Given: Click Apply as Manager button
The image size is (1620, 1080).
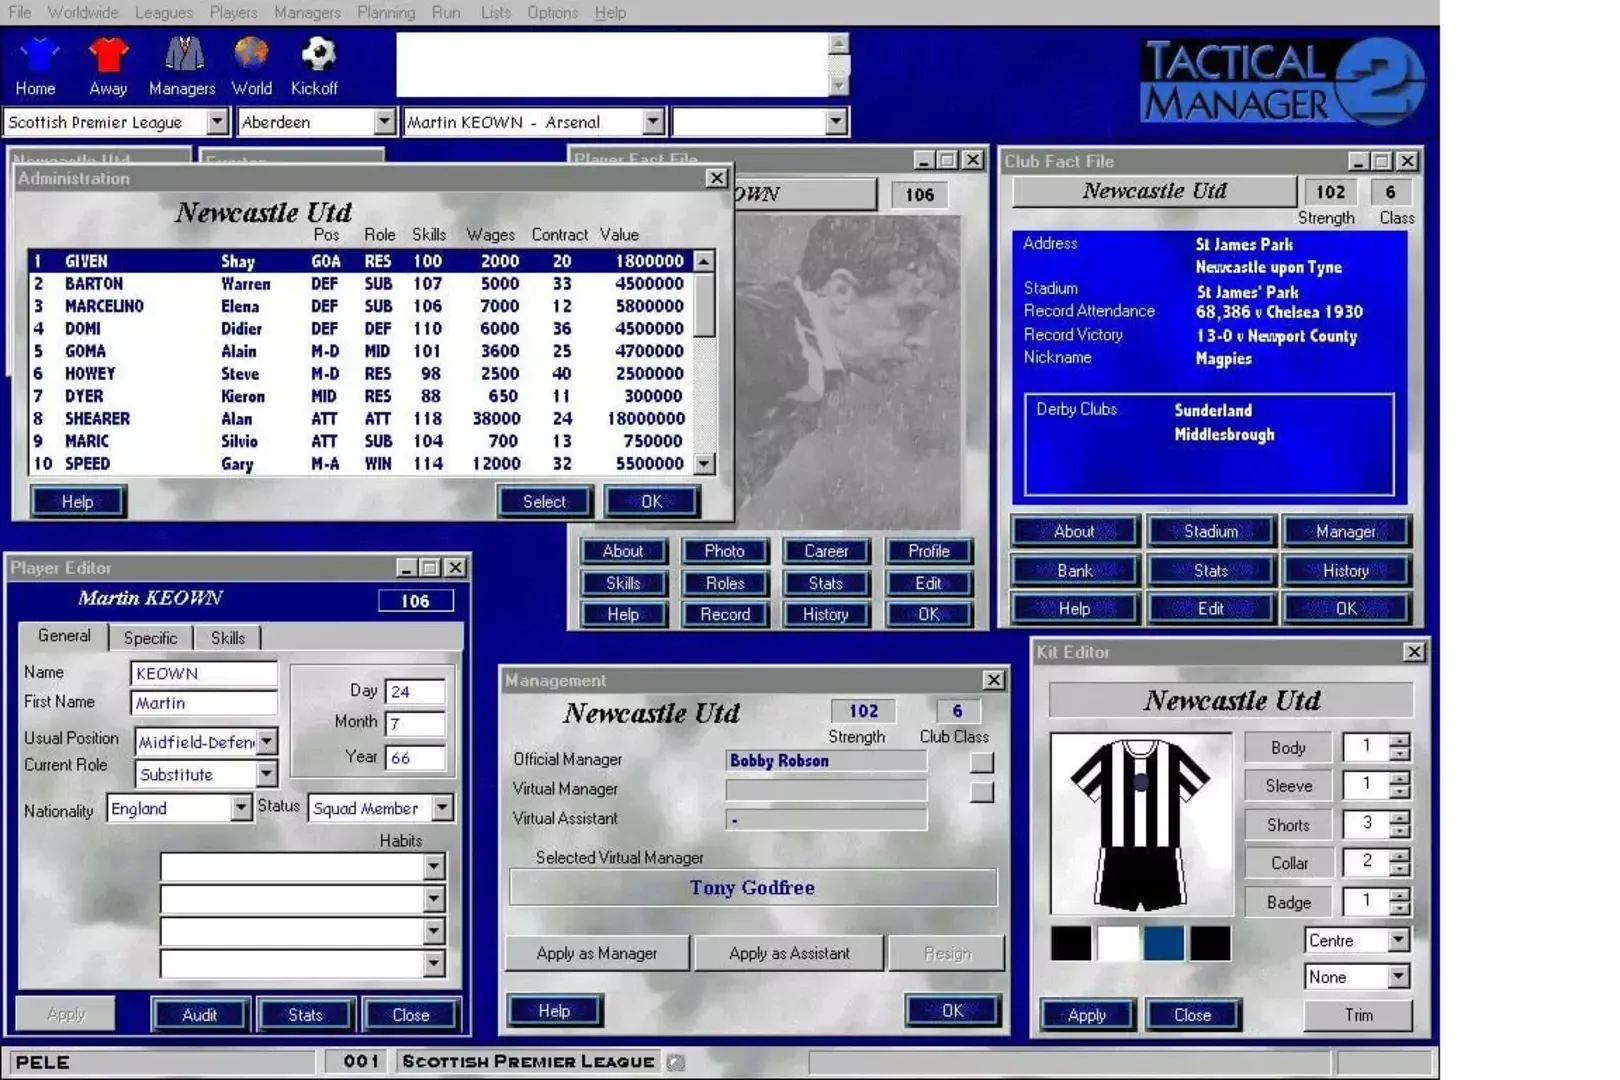Looking at the screenshot, I should coord(597,953).
